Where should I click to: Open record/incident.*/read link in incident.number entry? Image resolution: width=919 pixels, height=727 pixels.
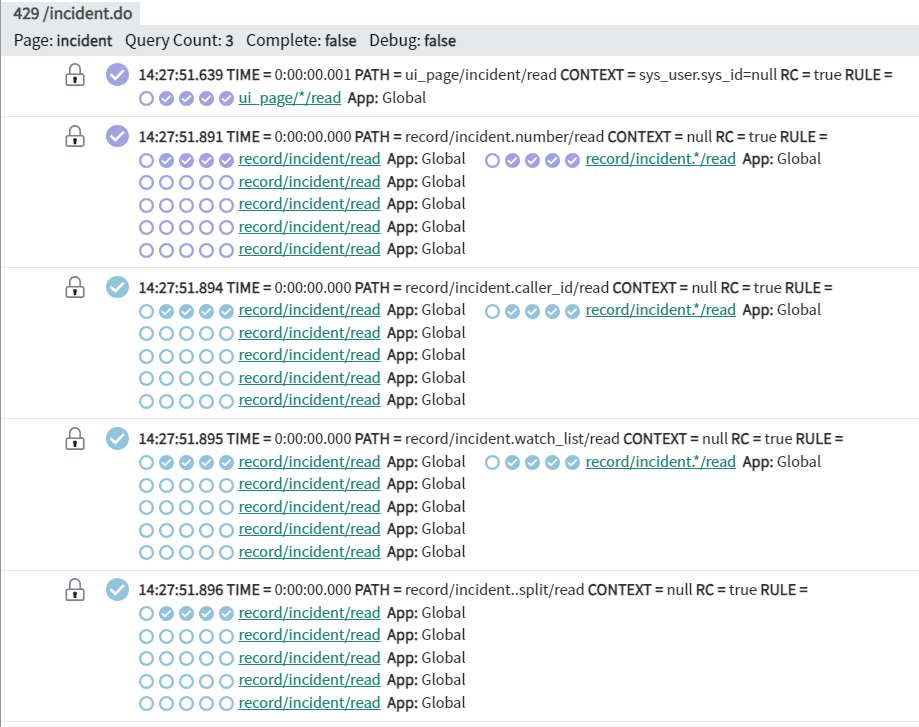pyautogui.click(x=660, y=159)
